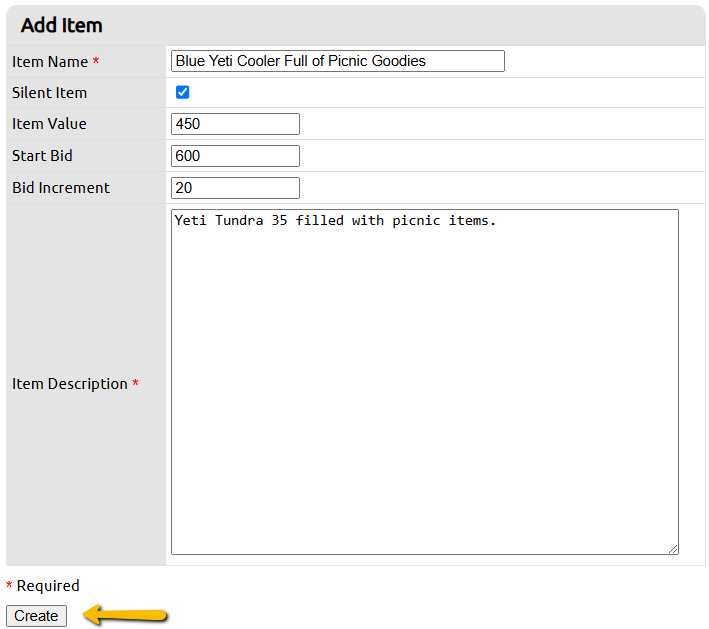Select the Bid Increment field showing 20
Image resolution: width=709 pixels, height=629 pixels.
pyautogui.click(x=235, y=188)
